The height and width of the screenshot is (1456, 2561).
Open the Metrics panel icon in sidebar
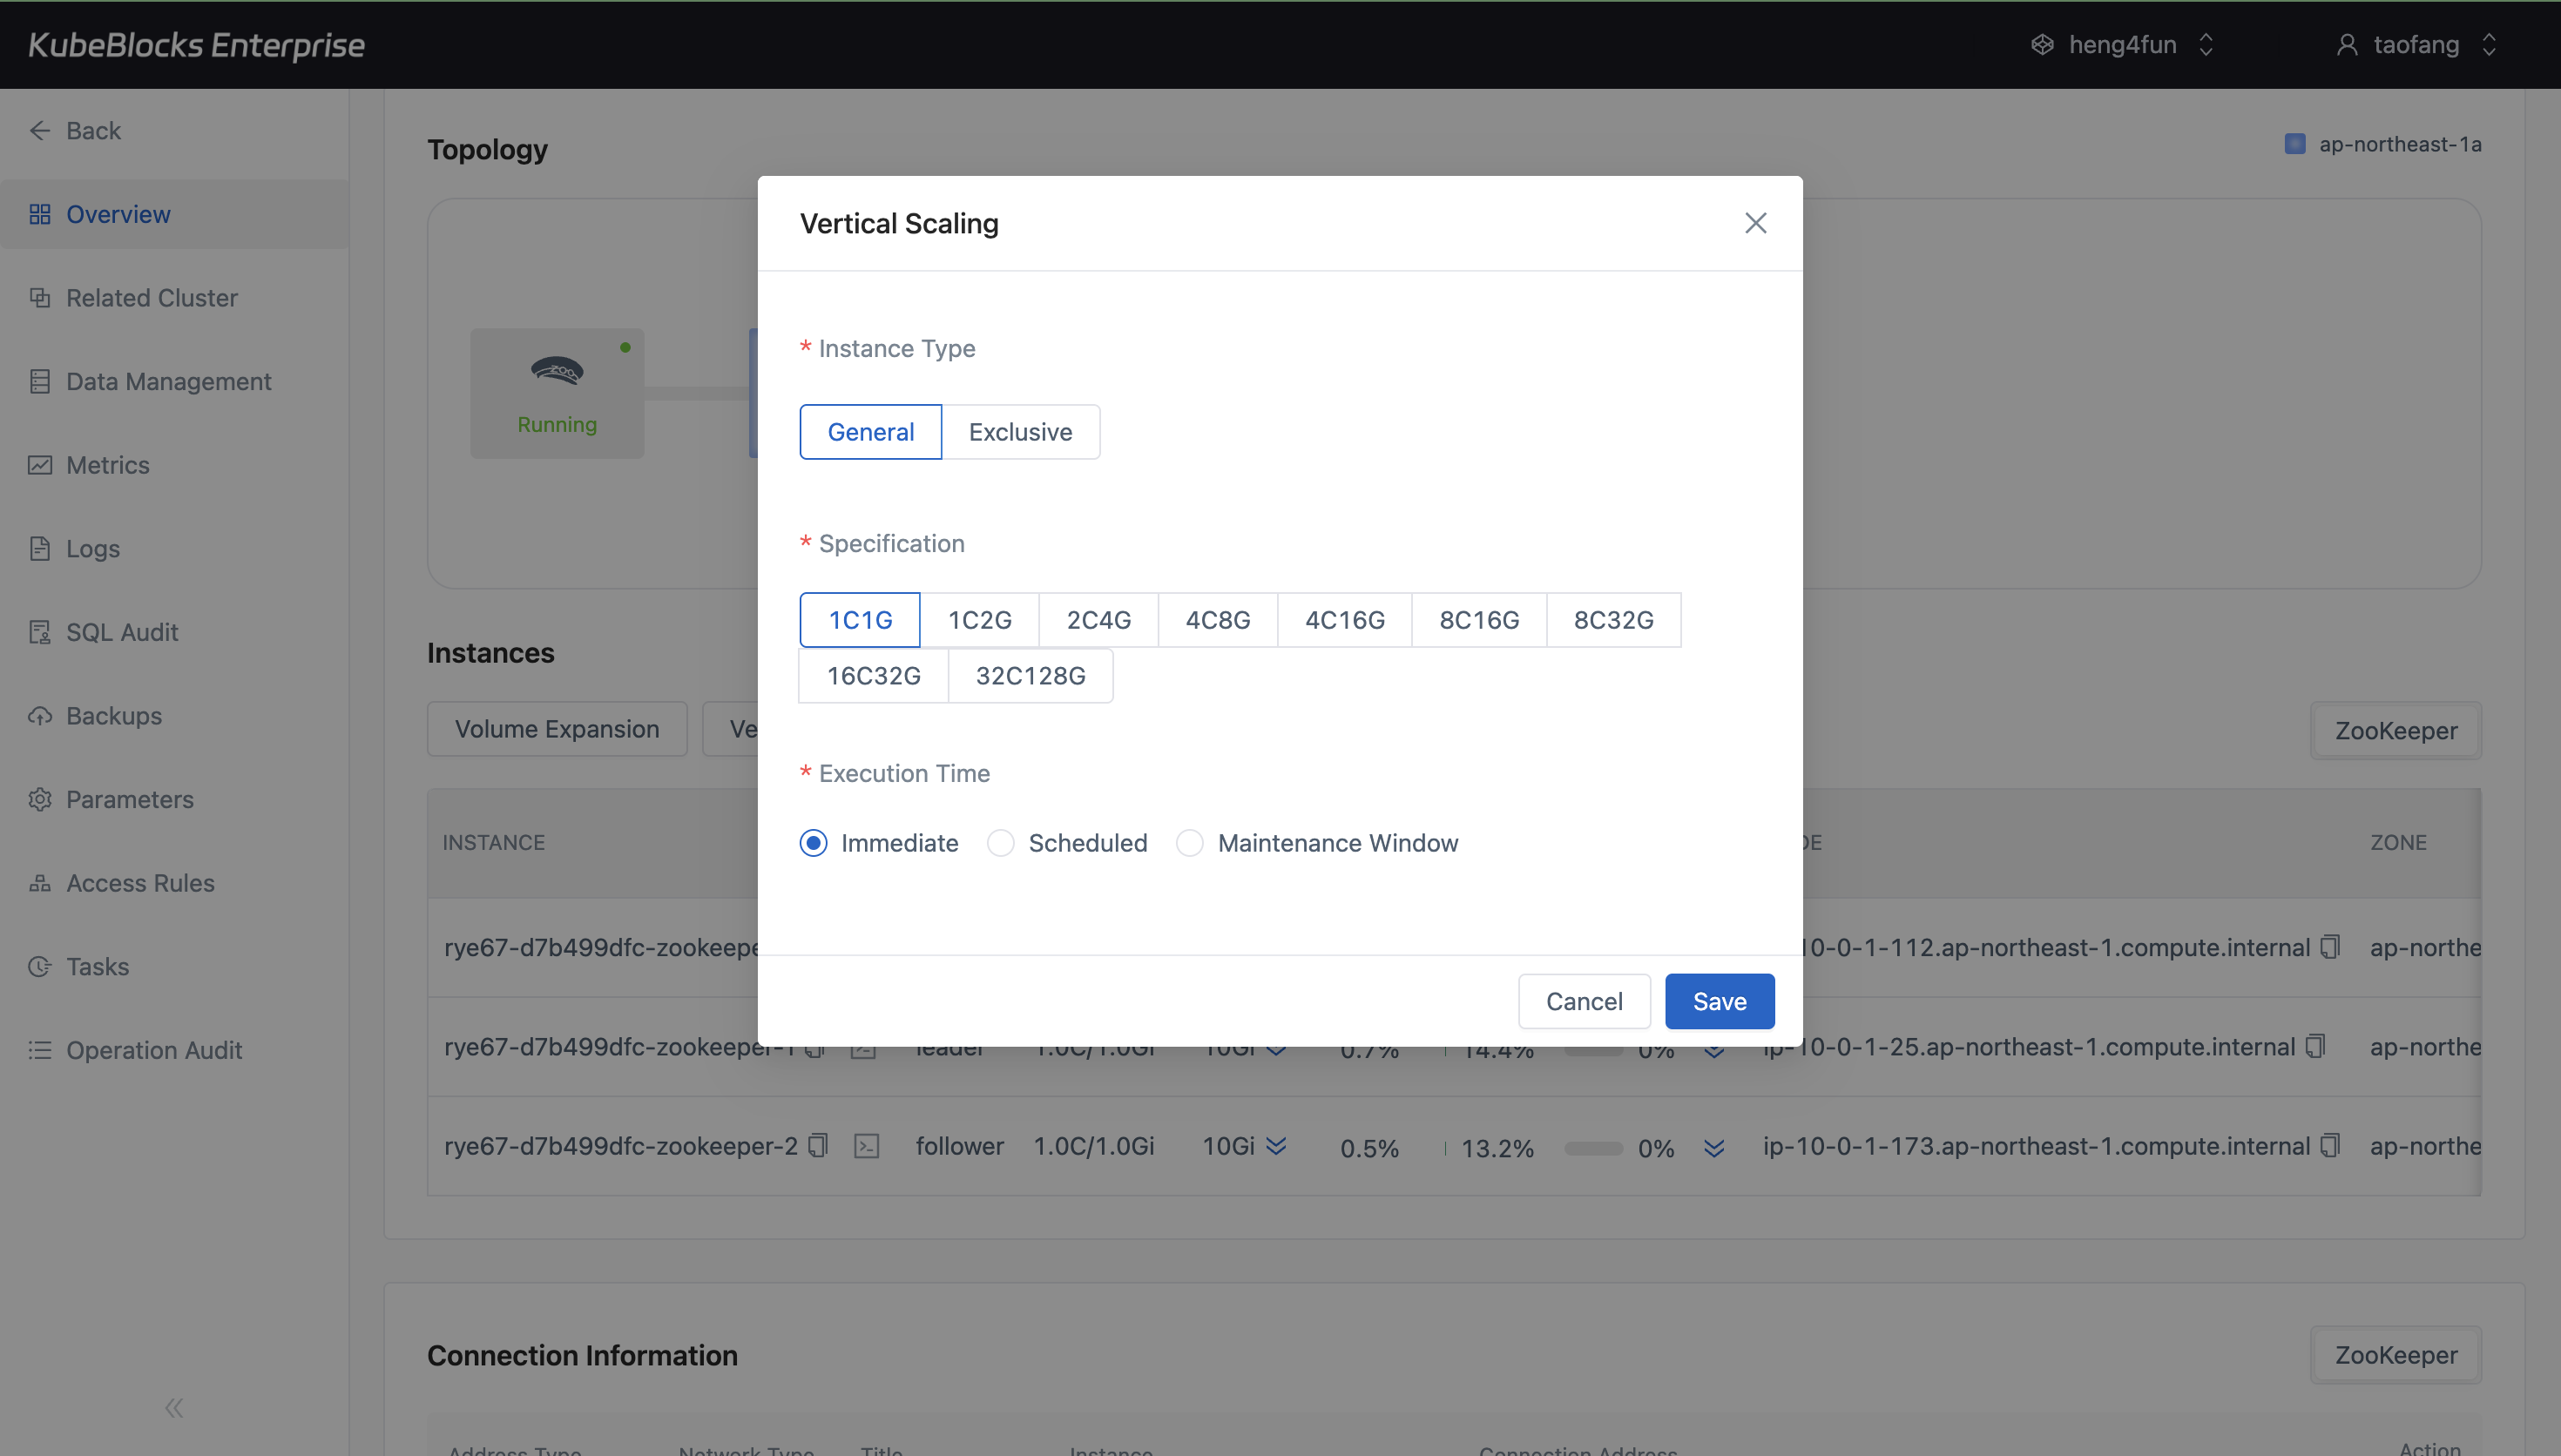pos(40,465)
